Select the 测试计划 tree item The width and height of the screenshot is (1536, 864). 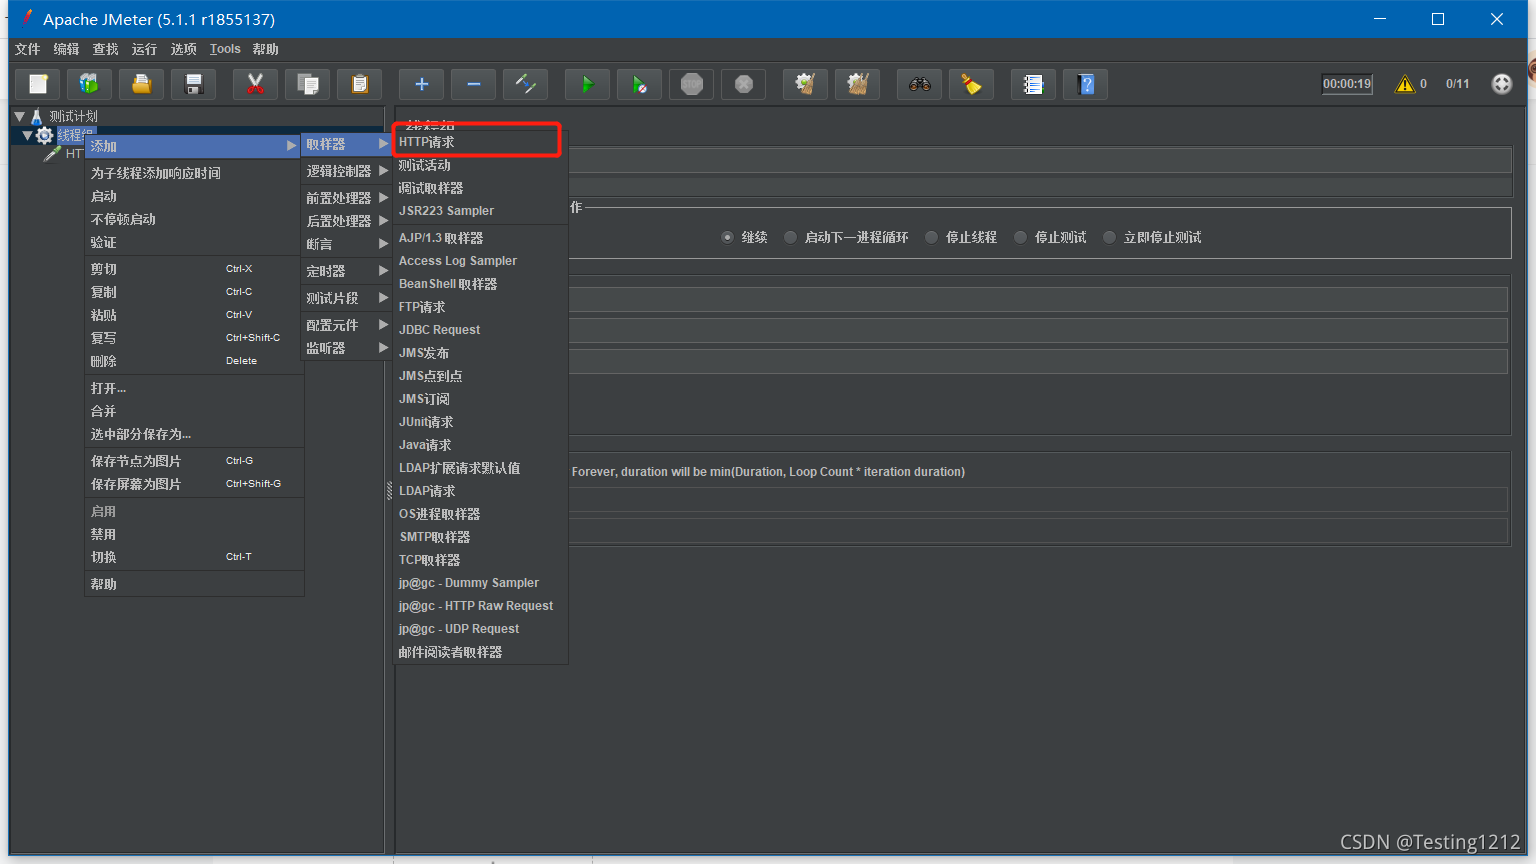click(x=74, y=116)
